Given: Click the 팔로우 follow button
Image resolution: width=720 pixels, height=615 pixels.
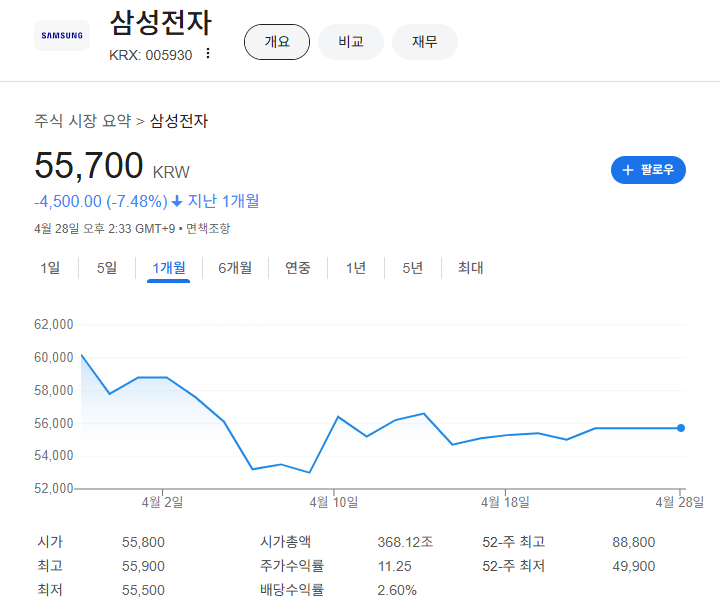Looking at the screenshot, I should tap(648, 170).
